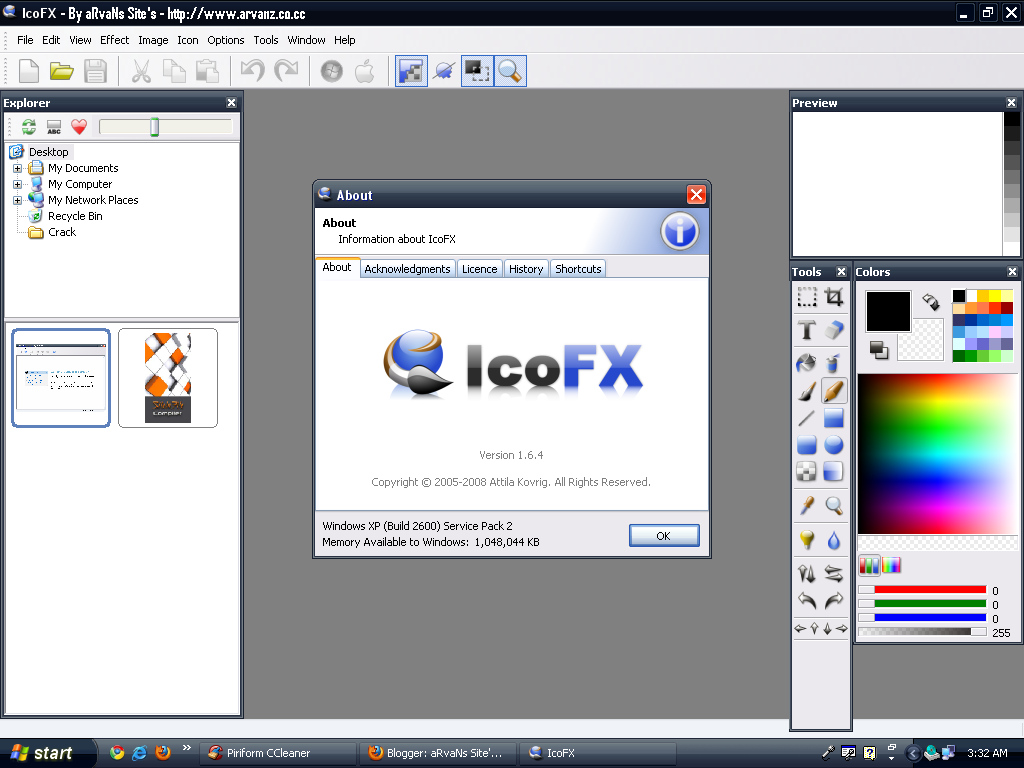This screenshot has width=1024, height=768.
Task: Click the Save diskette toolbar icon
Action: pos(95,71)
